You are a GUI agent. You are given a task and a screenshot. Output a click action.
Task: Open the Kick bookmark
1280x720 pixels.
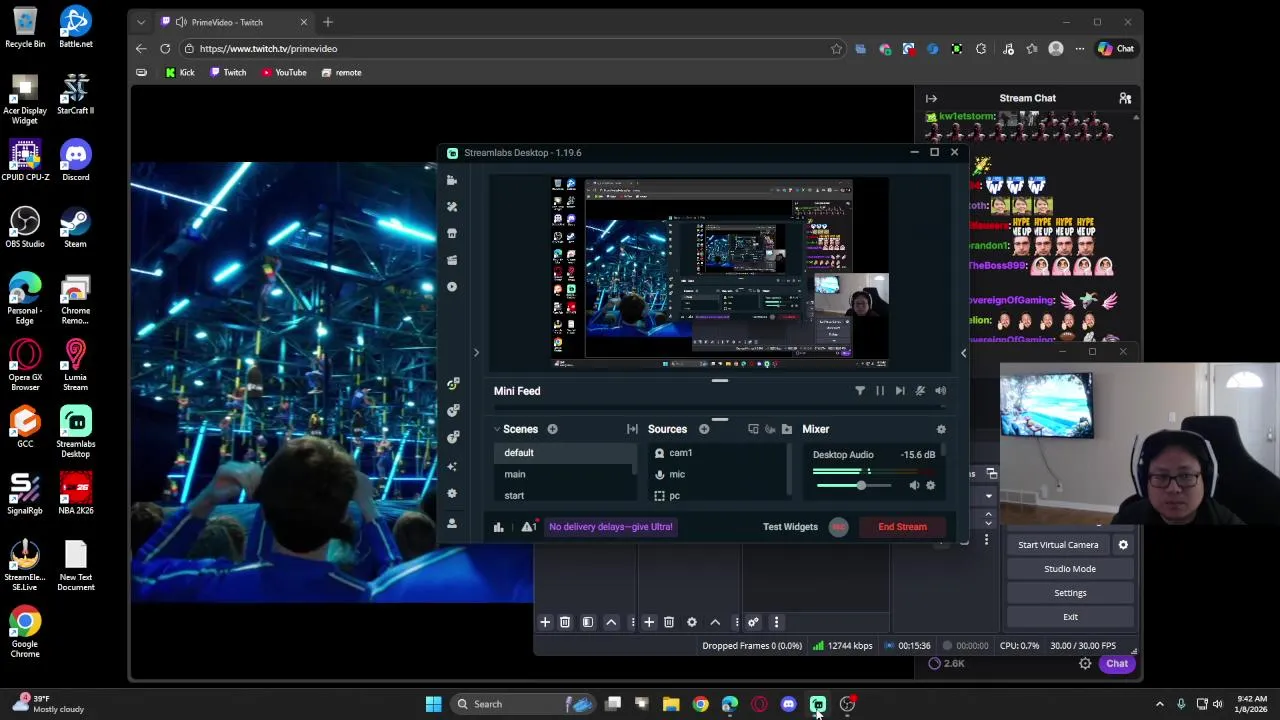[180, 72]
